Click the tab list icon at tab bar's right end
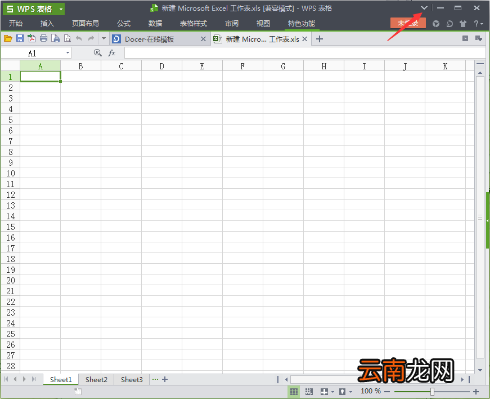The width and height of the screenshot is (491, 399). pos(478,39)
